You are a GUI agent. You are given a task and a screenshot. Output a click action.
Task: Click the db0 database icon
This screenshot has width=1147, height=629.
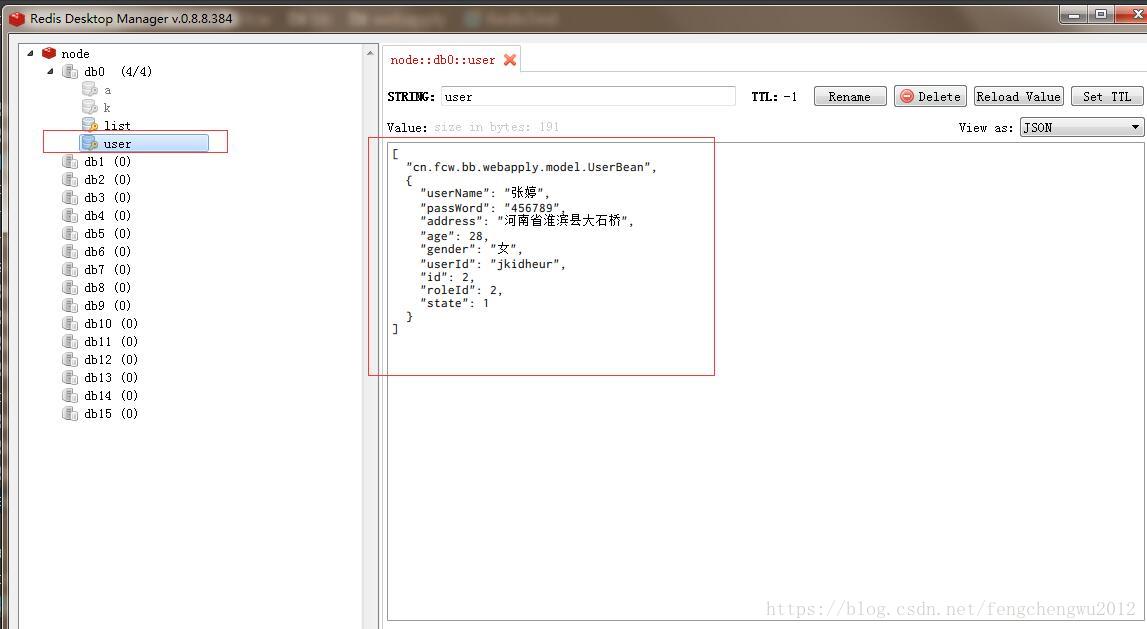click(70, 72)
